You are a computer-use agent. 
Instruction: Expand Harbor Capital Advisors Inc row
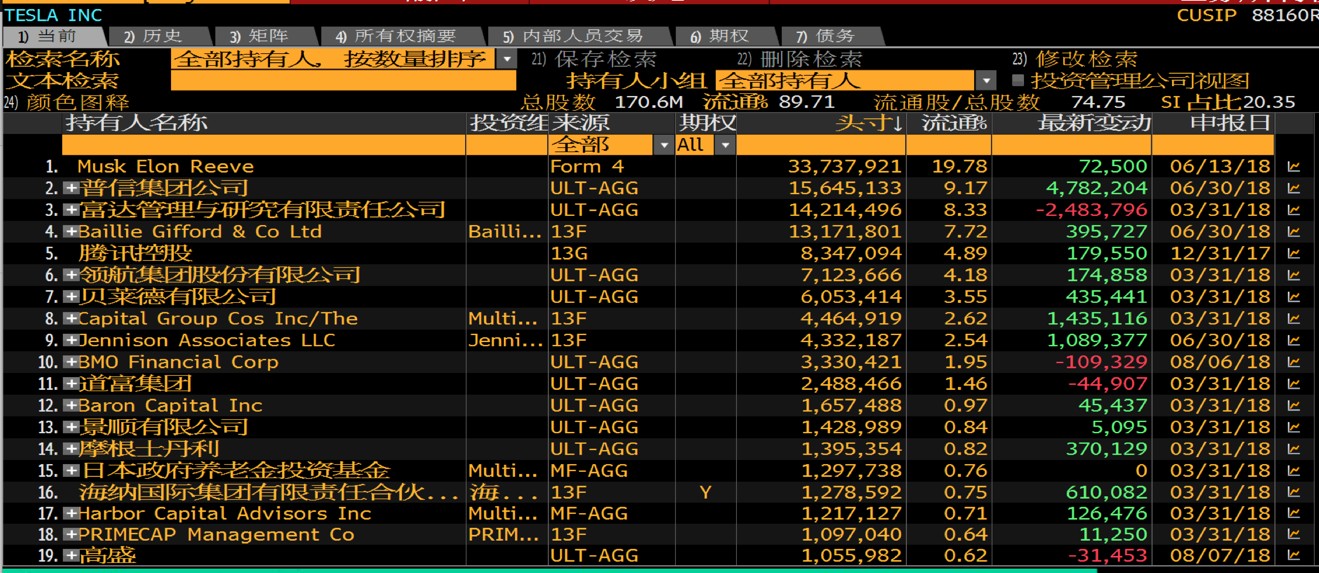[71, 513]
